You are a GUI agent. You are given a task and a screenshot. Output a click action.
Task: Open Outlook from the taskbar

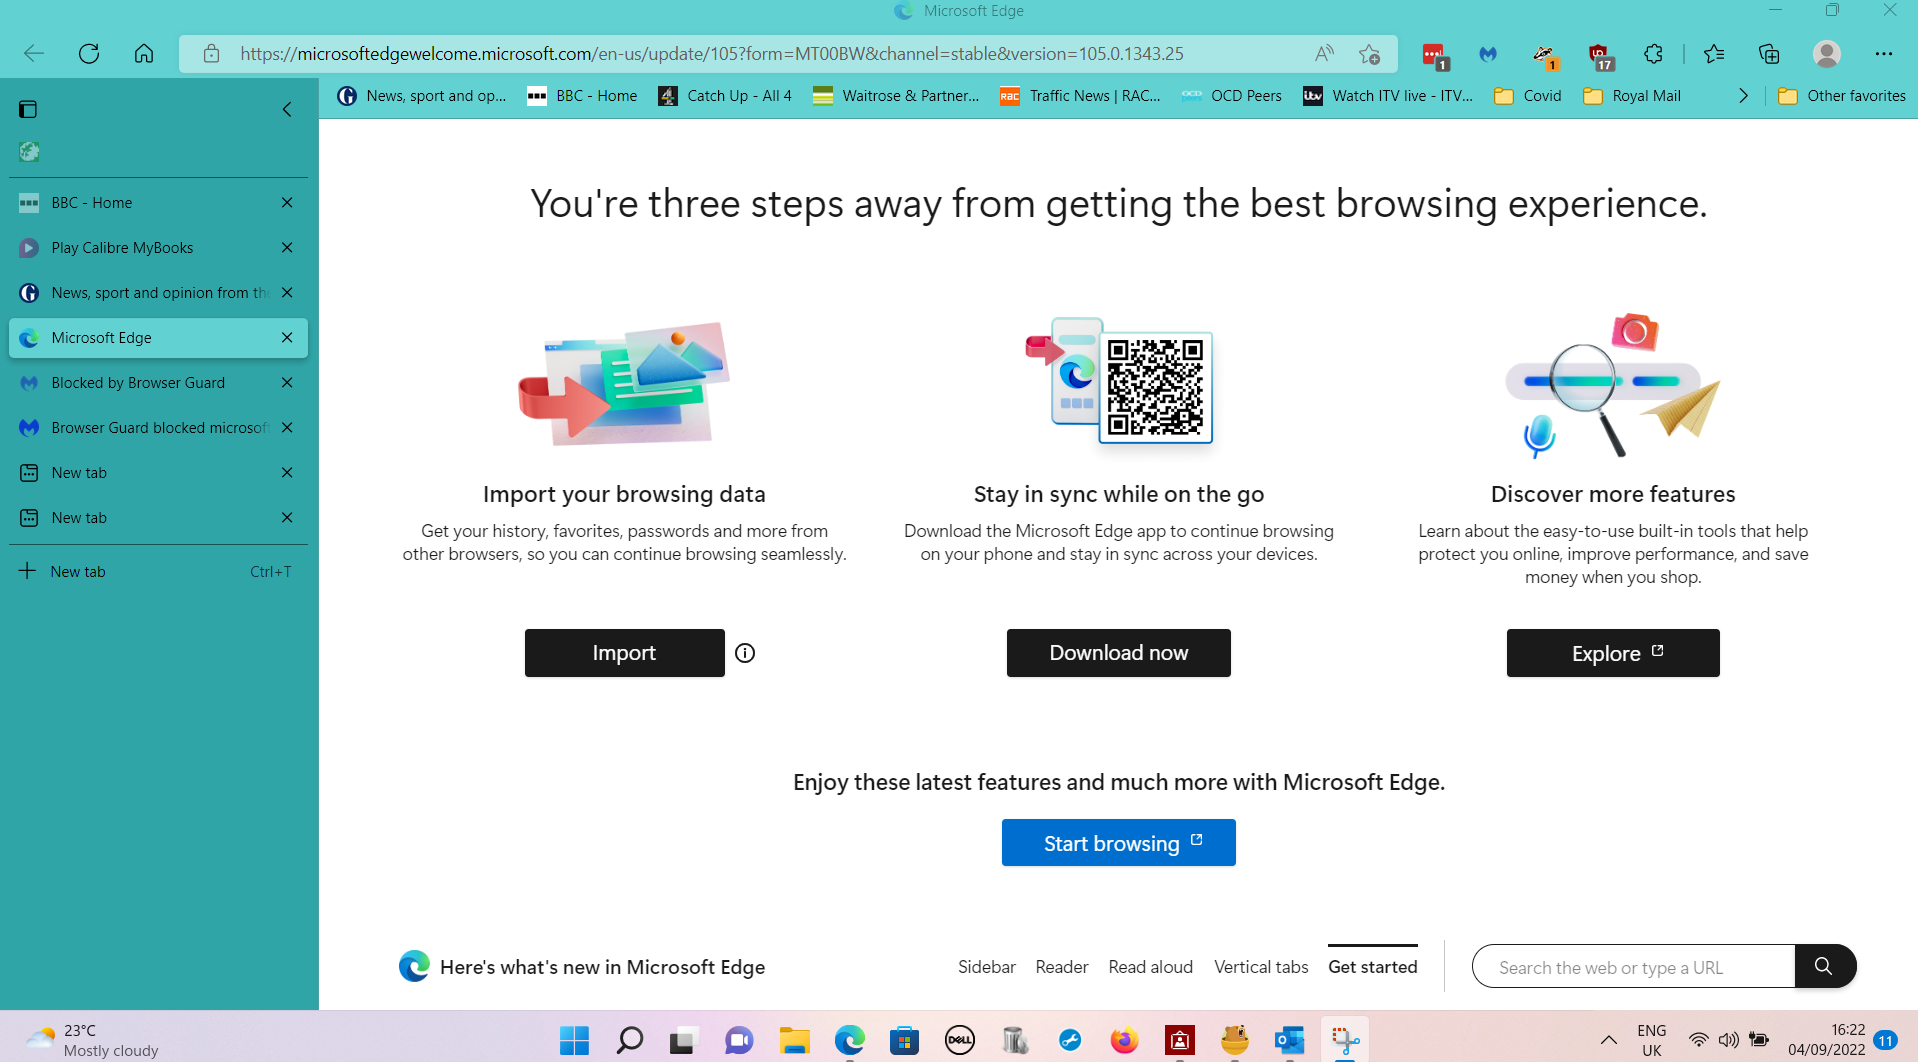coord(1289,1041)
